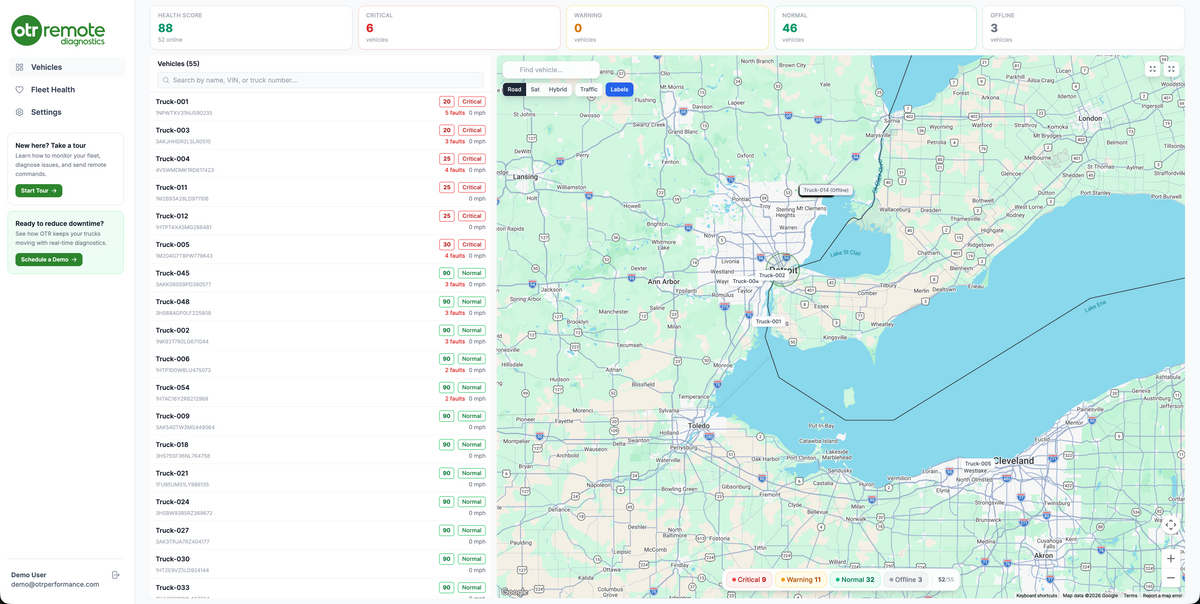Filter by the Warning 0 summary card
The image size is (1200, 604).
667,28
